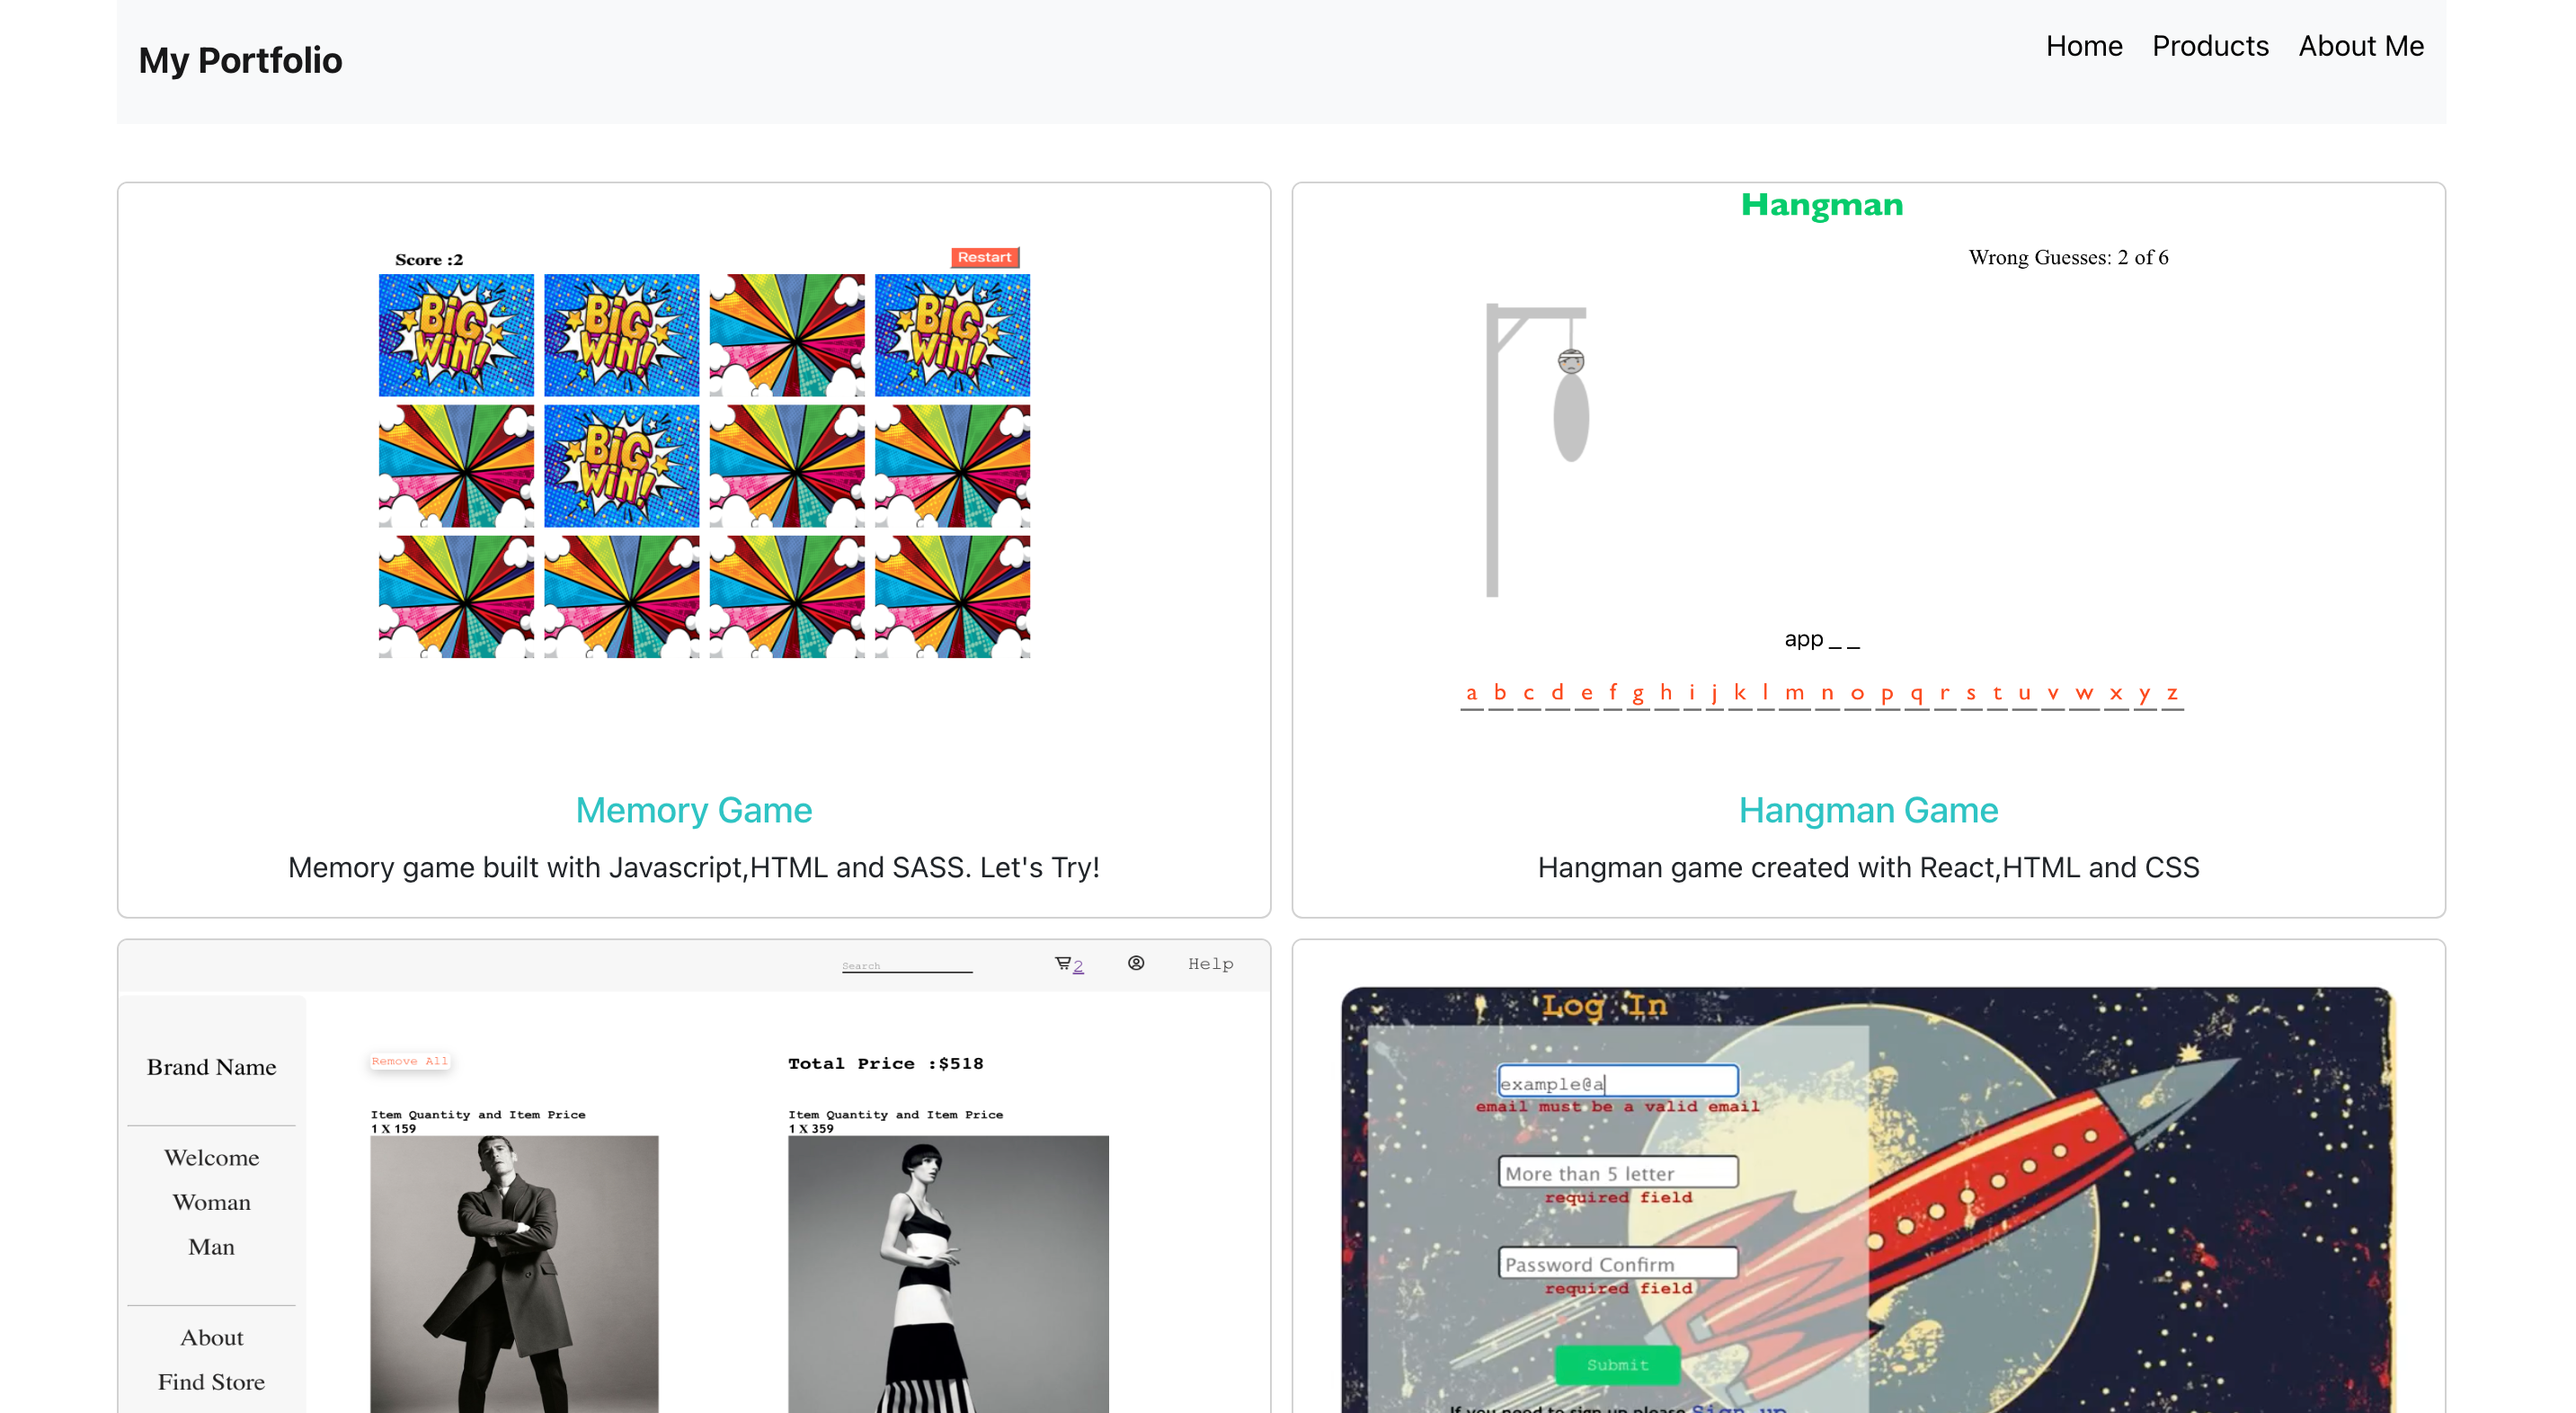Screen dimensions: 2576x1413
Task: Open the Hangman Game project link
Action: tap(1867, 809)
